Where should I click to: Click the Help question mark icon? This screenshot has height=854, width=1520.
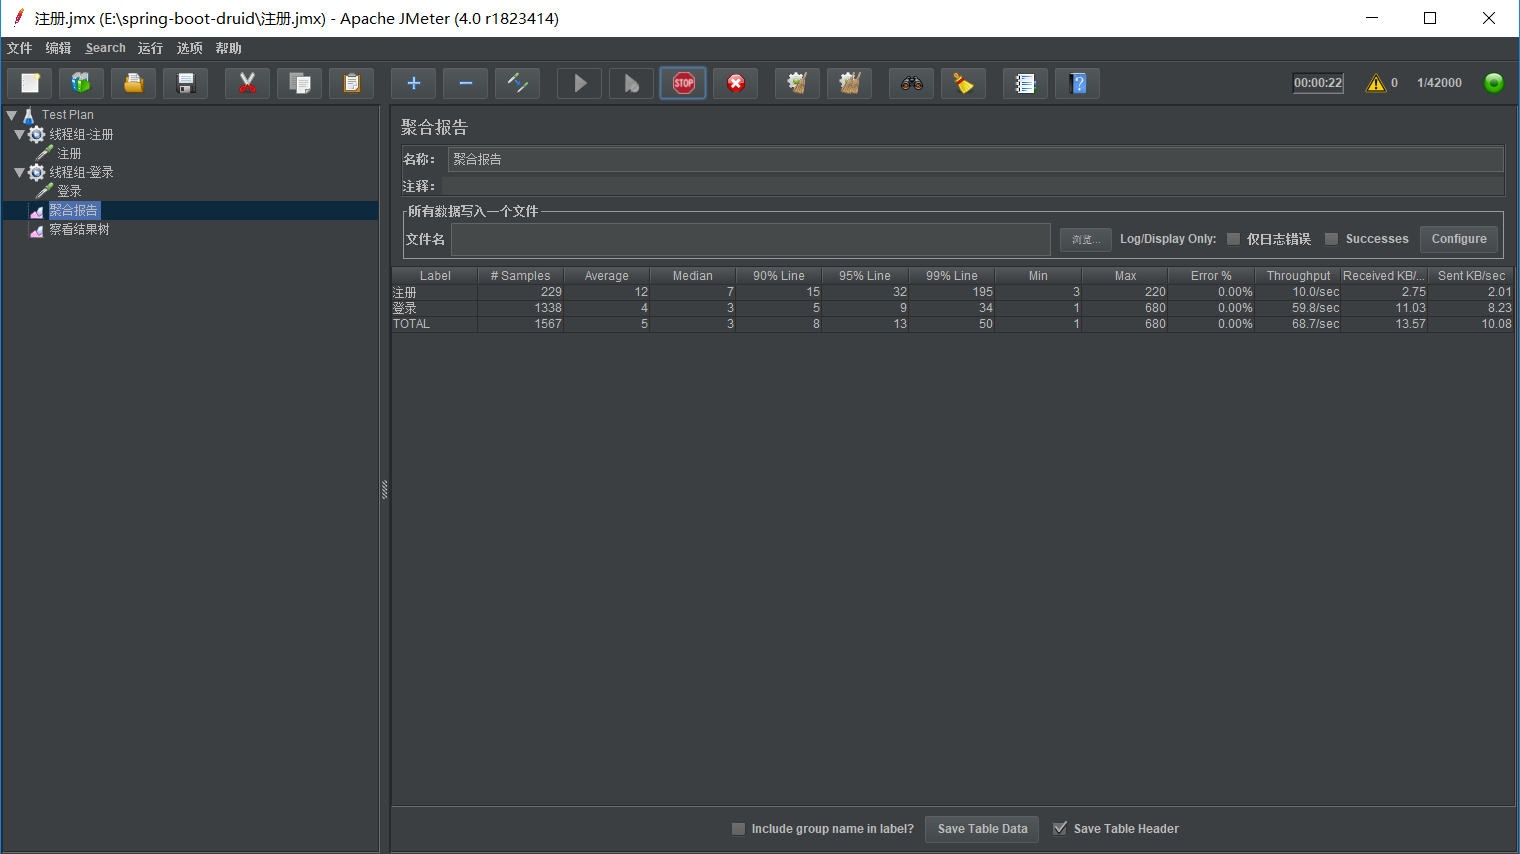(1078, 83)
